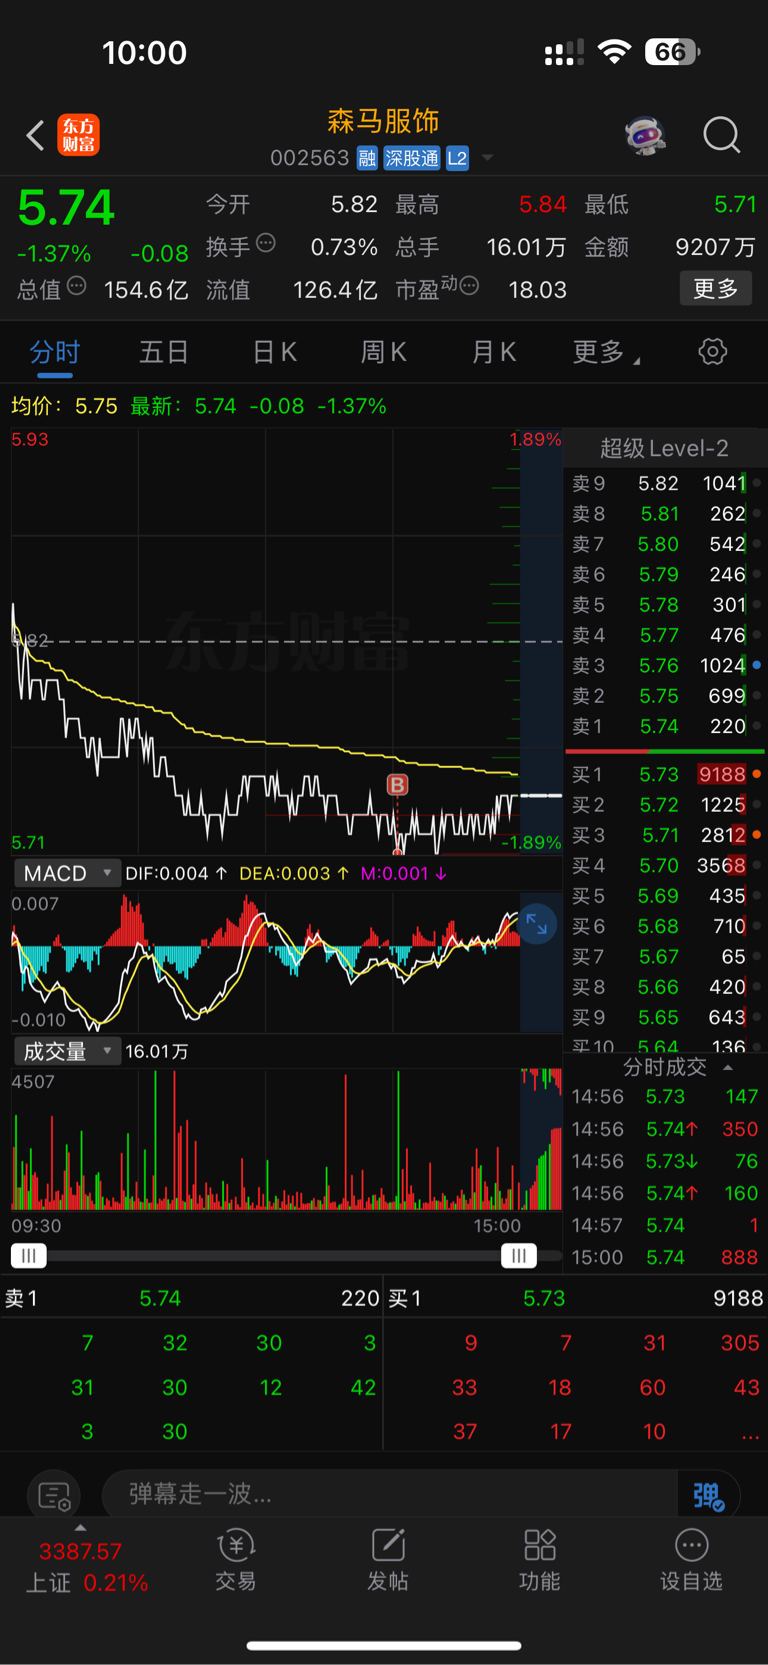The image size is (768, 1665).
Task: Tap the search magnifier icon
Action: click(721, 135)
